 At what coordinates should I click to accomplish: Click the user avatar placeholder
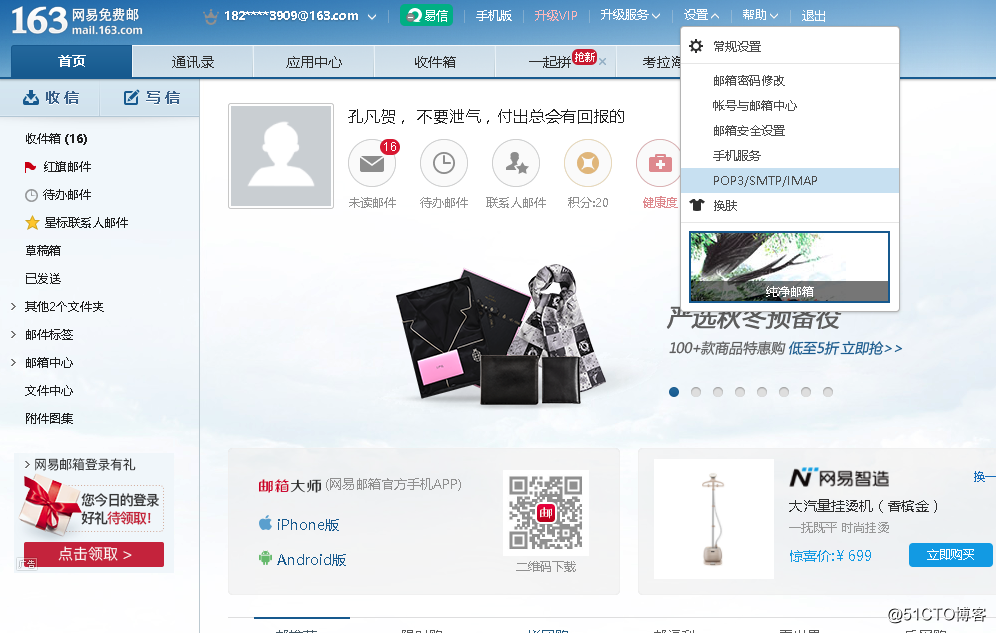pyautogui.click(x=281, y=156)
